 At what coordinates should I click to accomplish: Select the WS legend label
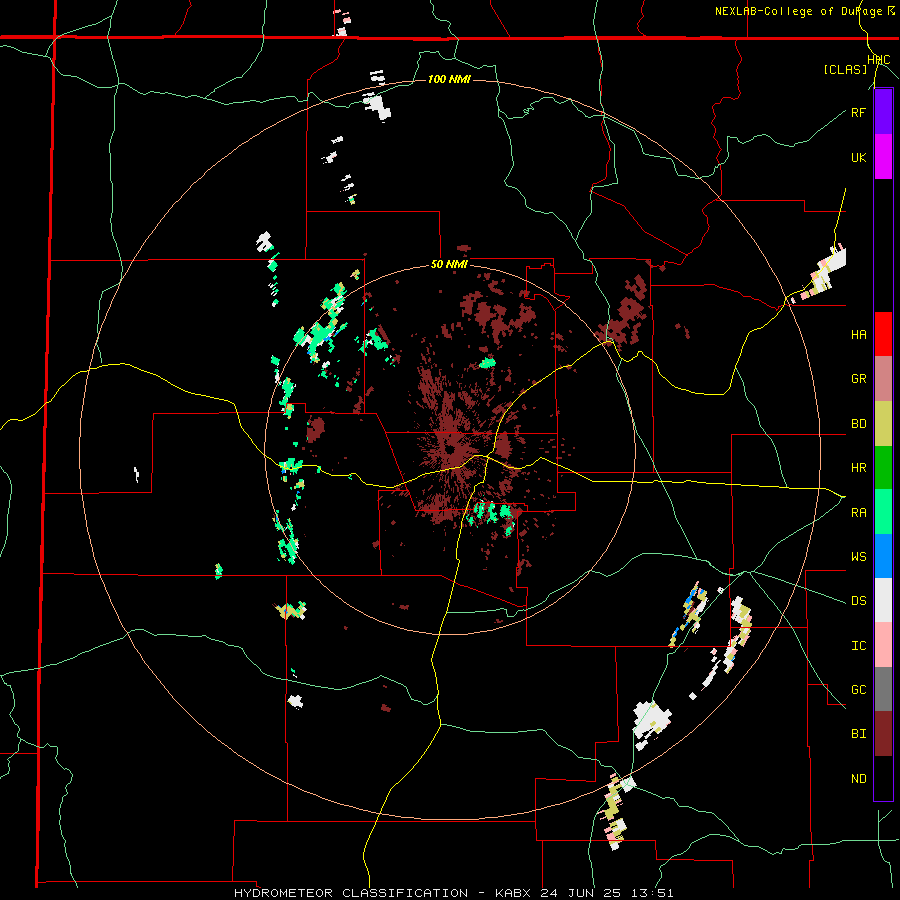point(859,557)
